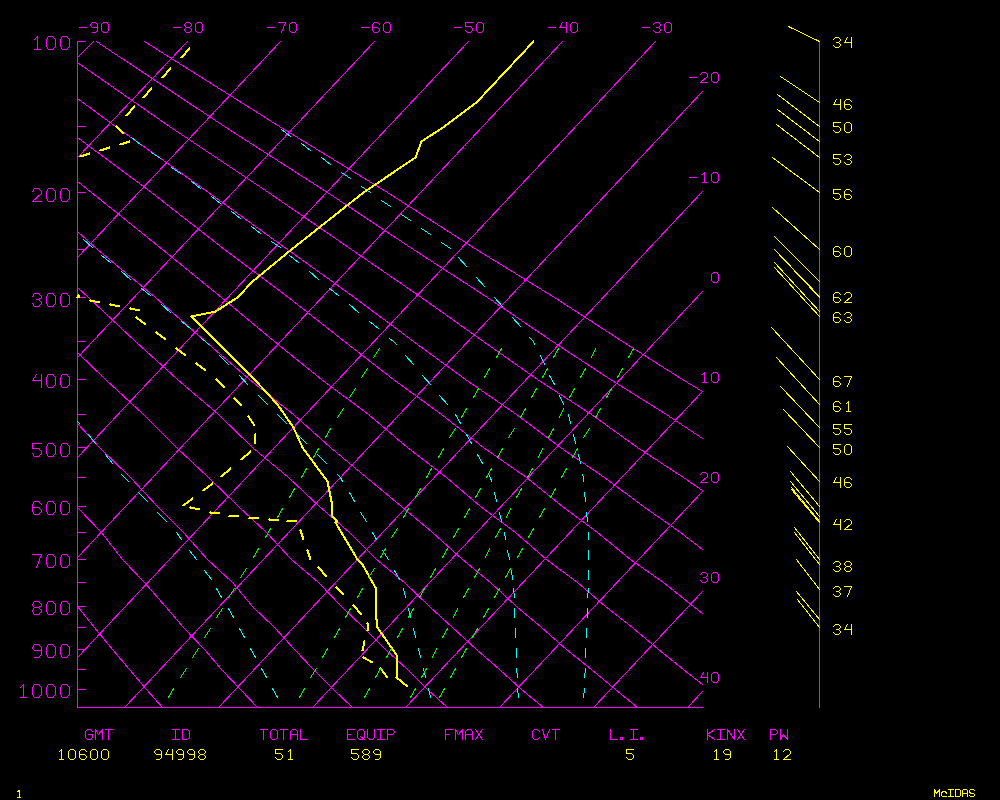The image size is (1000, 800).
Task: Click the KINX value 19
Action: click(x=722, y=755)
